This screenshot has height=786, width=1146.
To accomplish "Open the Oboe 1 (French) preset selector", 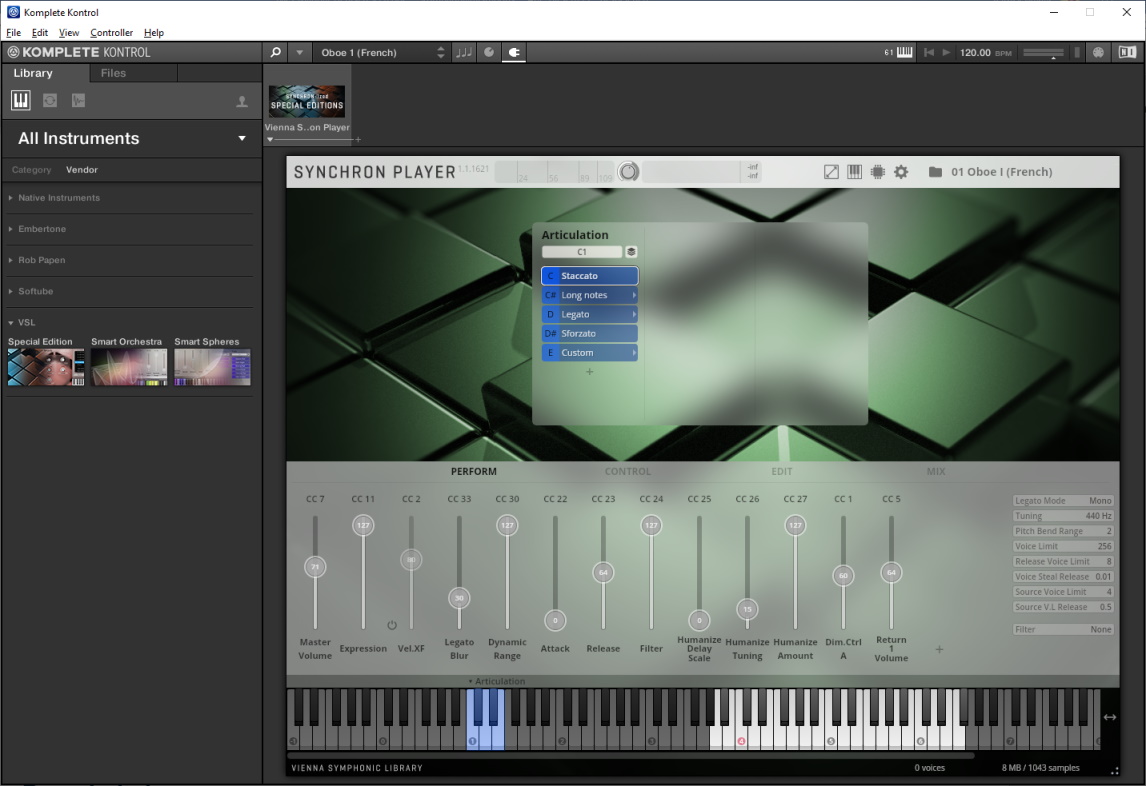I will (382, 53).
